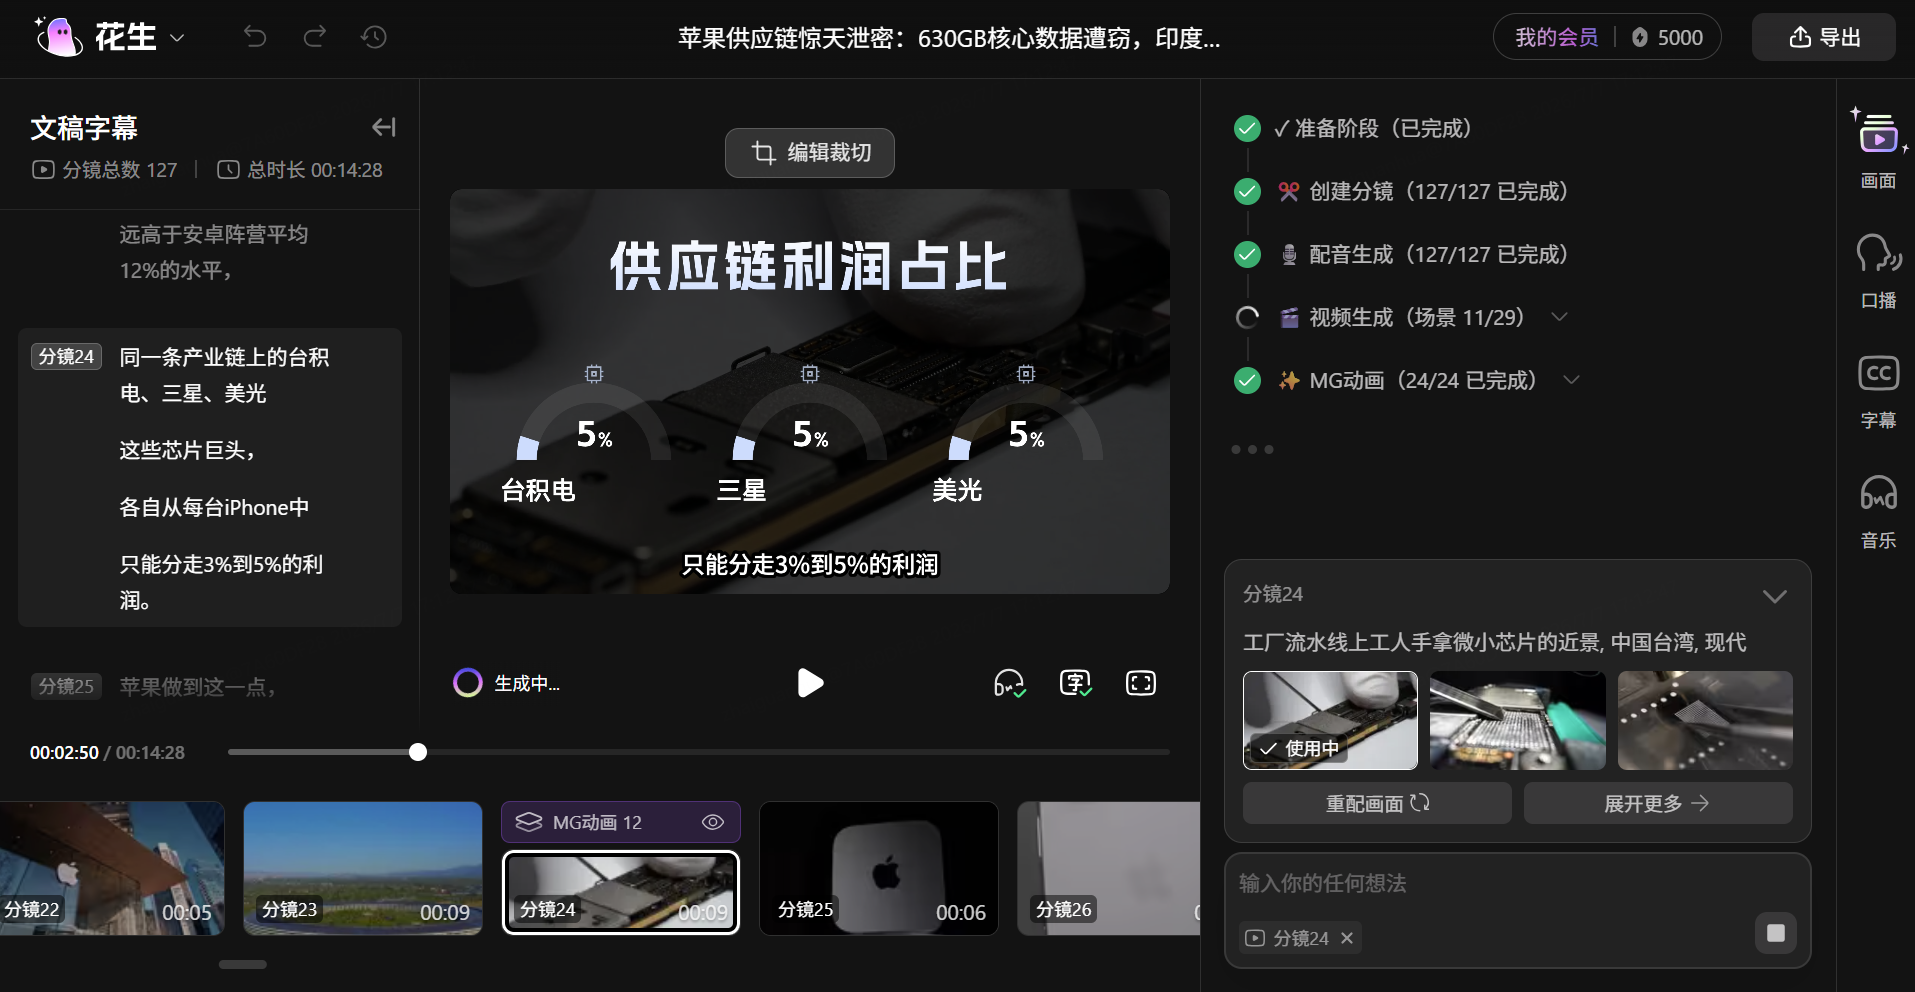Select subtitle line 只能分走3%到5%的利润。
The width and height of the screenshot is (1915, 992).
coord(221,582)
